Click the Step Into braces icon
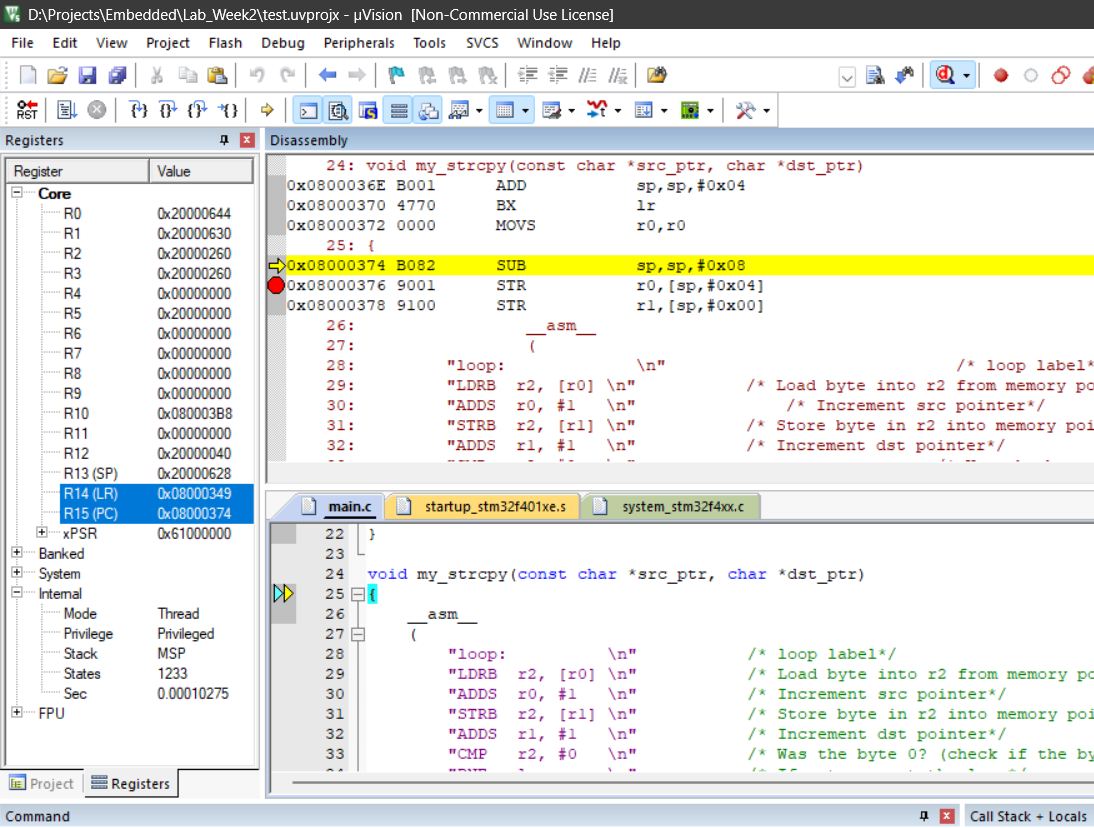The image size is (1094, 828). (139, 110)
